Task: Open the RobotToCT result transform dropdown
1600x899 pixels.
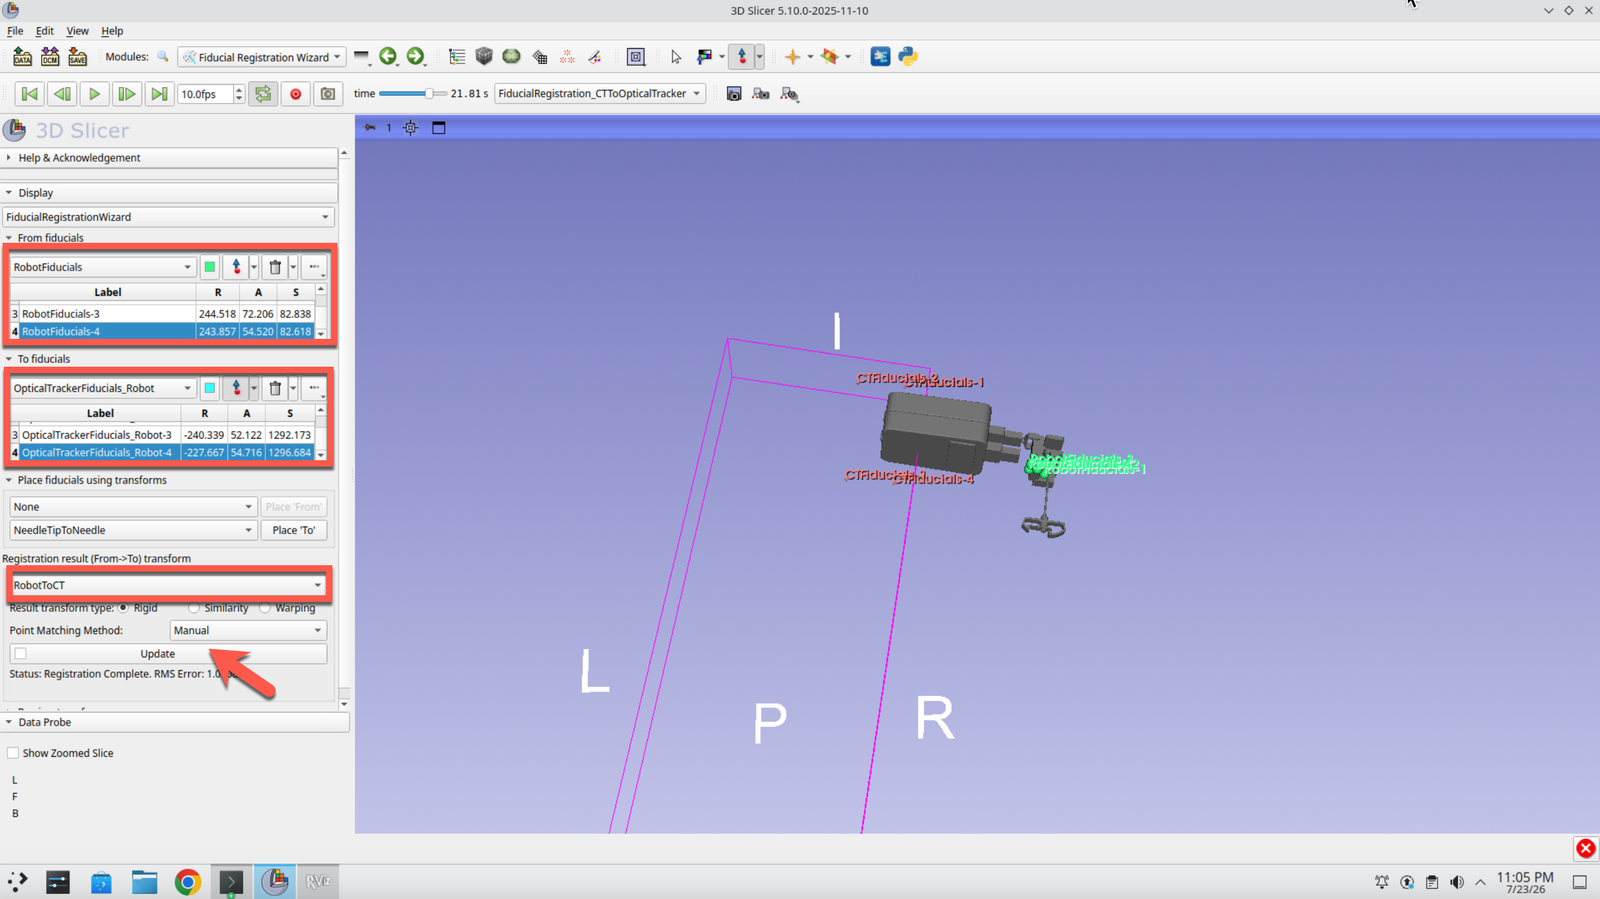Action: pos(167,585)
